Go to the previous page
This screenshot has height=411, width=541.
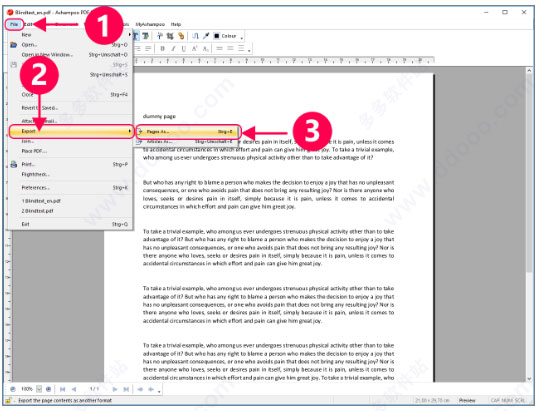tap(73, 389)
